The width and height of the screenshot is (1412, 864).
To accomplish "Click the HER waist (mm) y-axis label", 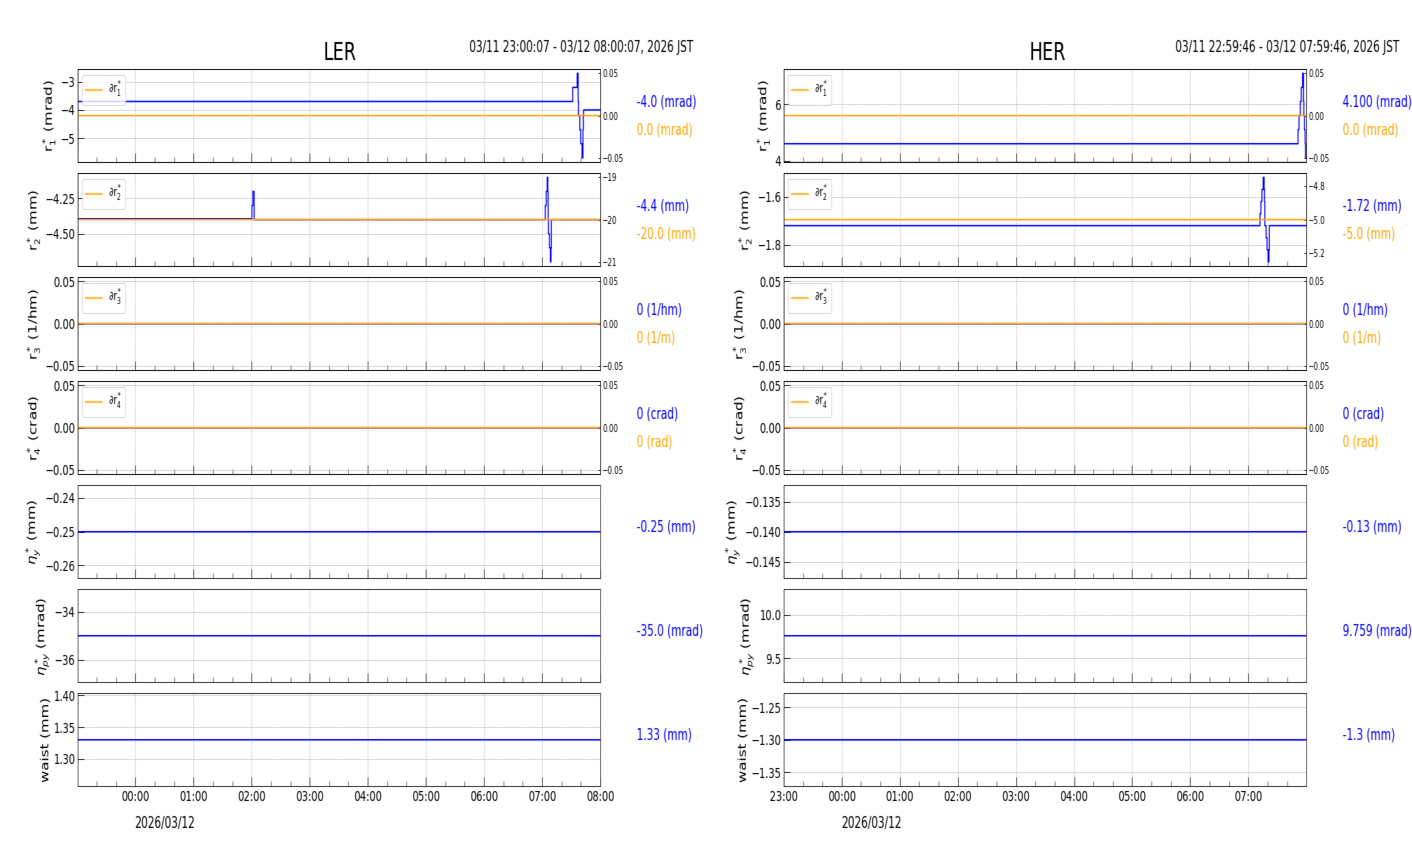I will [x=742, y=740].
